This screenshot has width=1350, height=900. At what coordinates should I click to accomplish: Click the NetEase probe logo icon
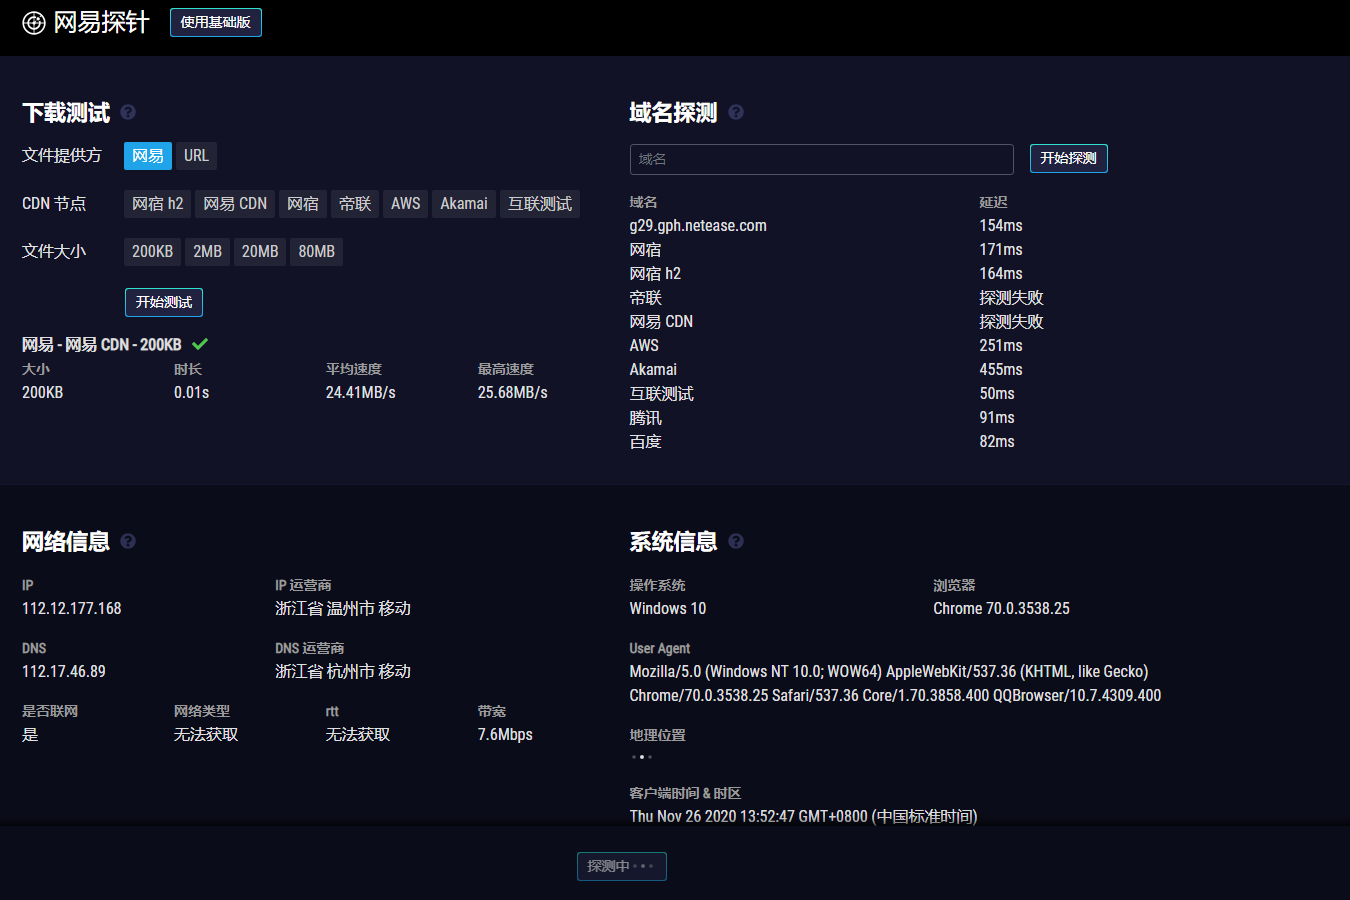pyautogui.click(x=34, y=23)
